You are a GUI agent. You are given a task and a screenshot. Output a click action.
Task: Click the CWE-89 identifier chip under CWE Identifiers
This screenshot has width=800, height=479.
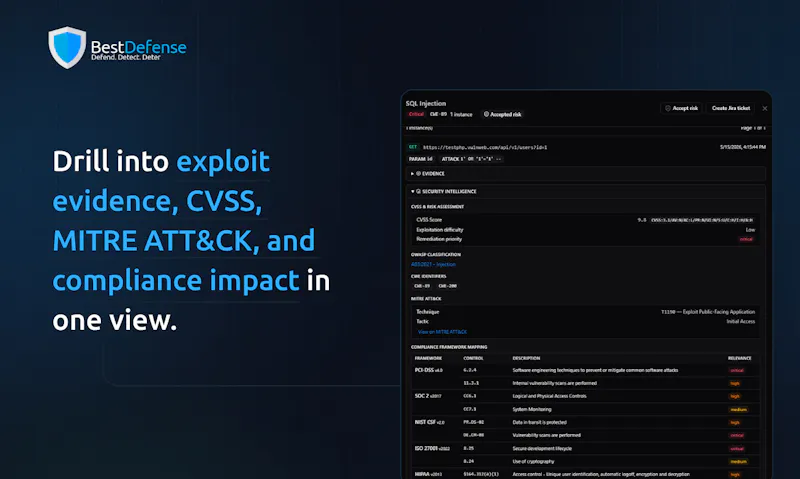(421, 286)
